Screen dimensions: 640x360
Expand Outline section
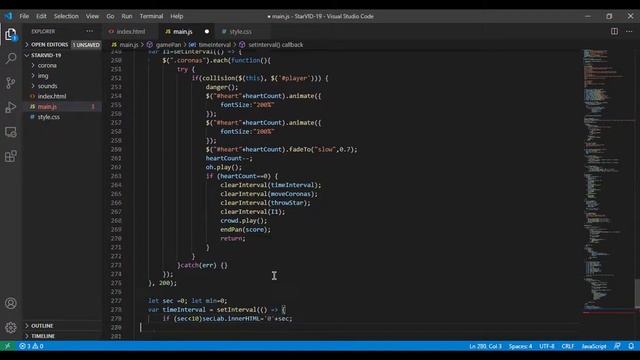(x=42, y=326)
